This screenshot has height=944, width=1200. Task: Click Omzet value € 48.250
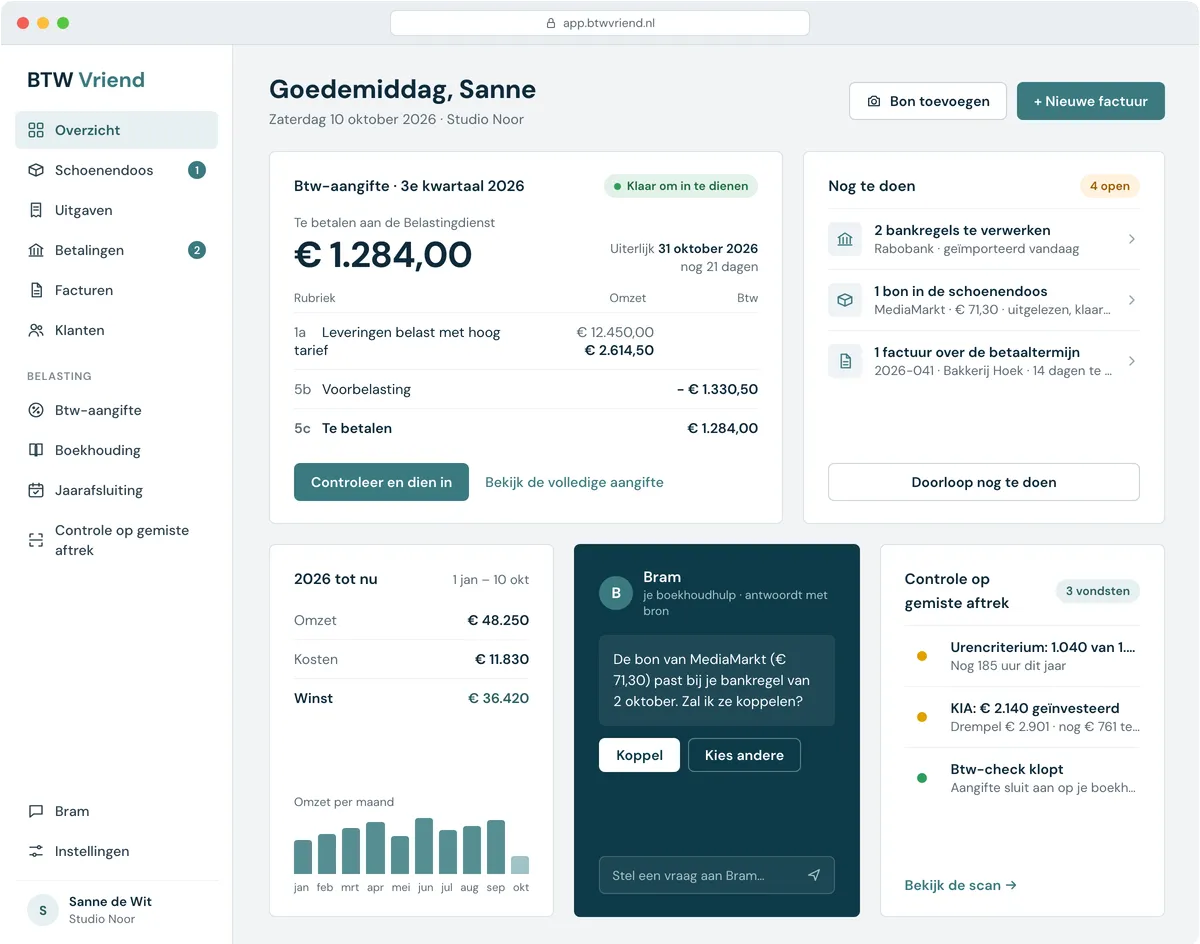click(498, 620)
